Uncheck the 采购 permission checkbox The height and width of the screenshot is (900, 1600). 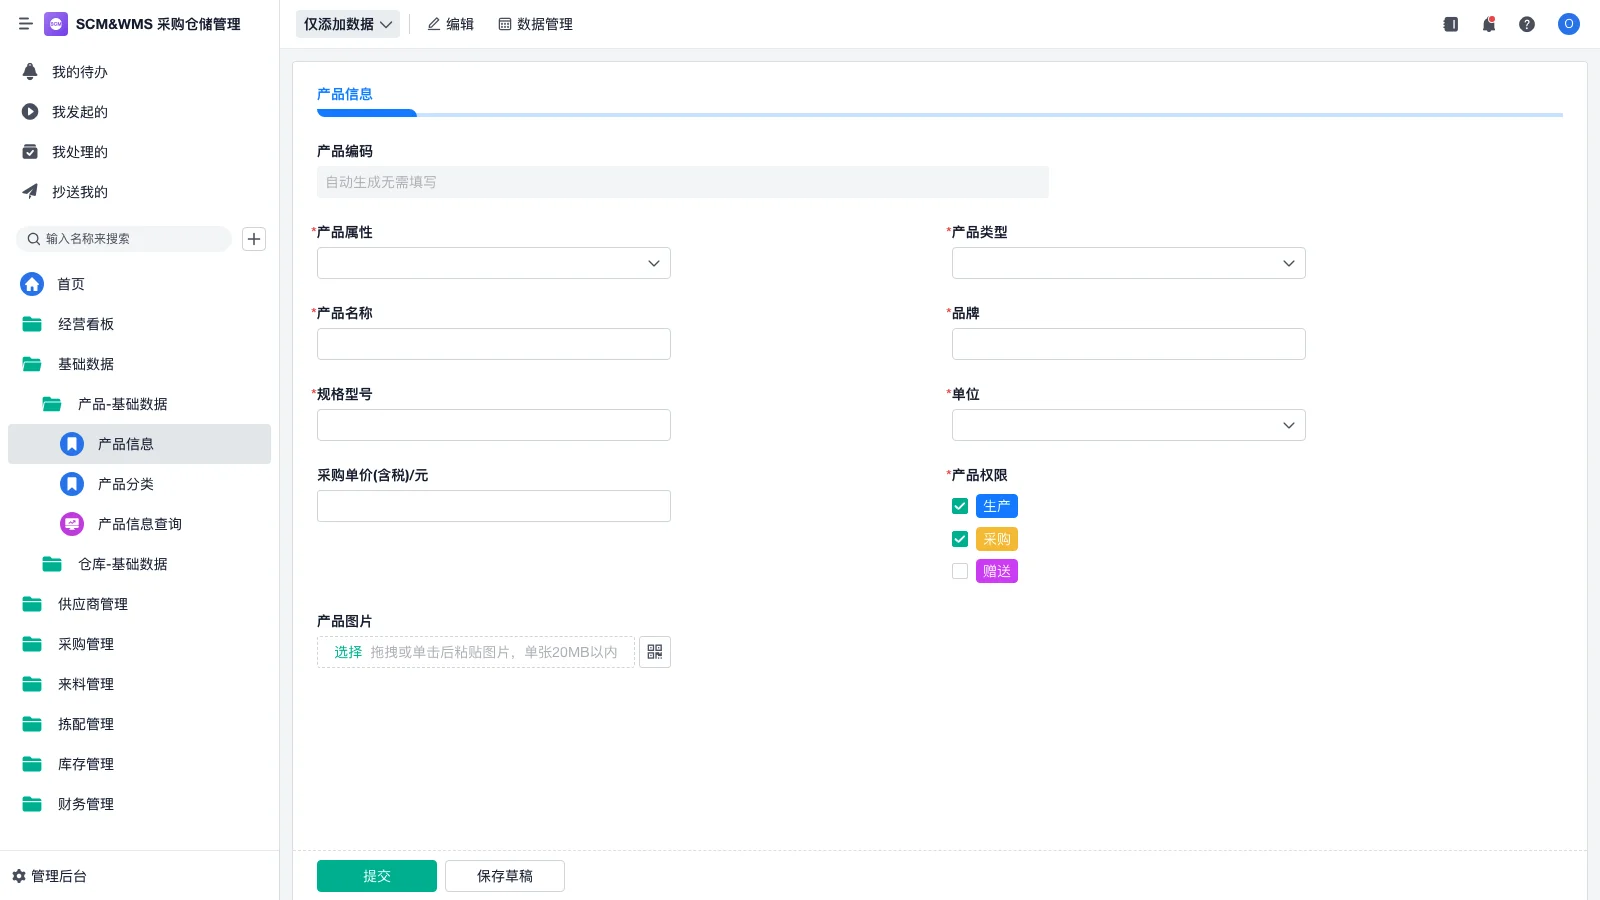(960, 539)
